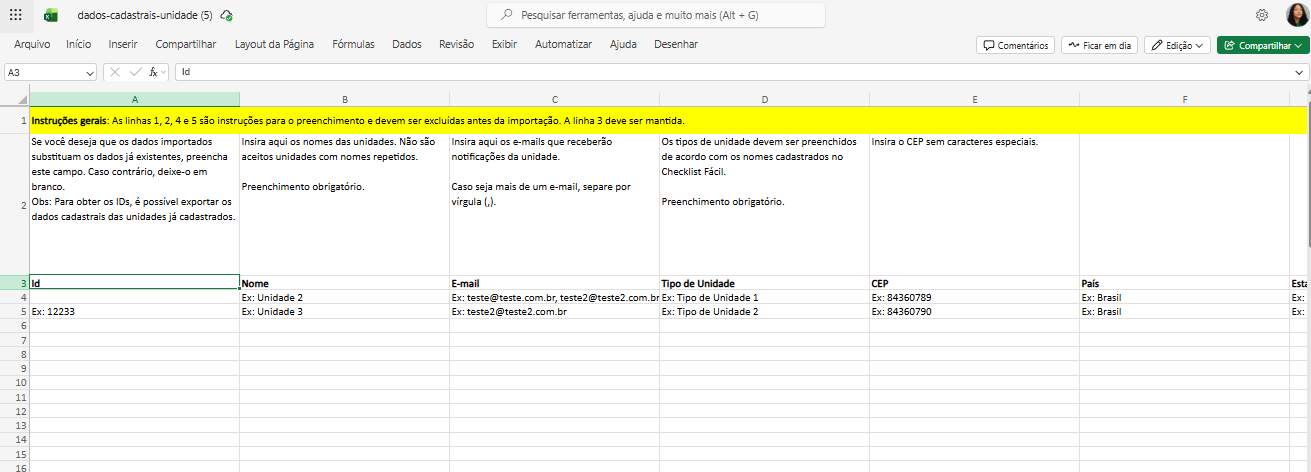Select column A header
Viewport: 1311px width, 472px height.
coord(134,99)
